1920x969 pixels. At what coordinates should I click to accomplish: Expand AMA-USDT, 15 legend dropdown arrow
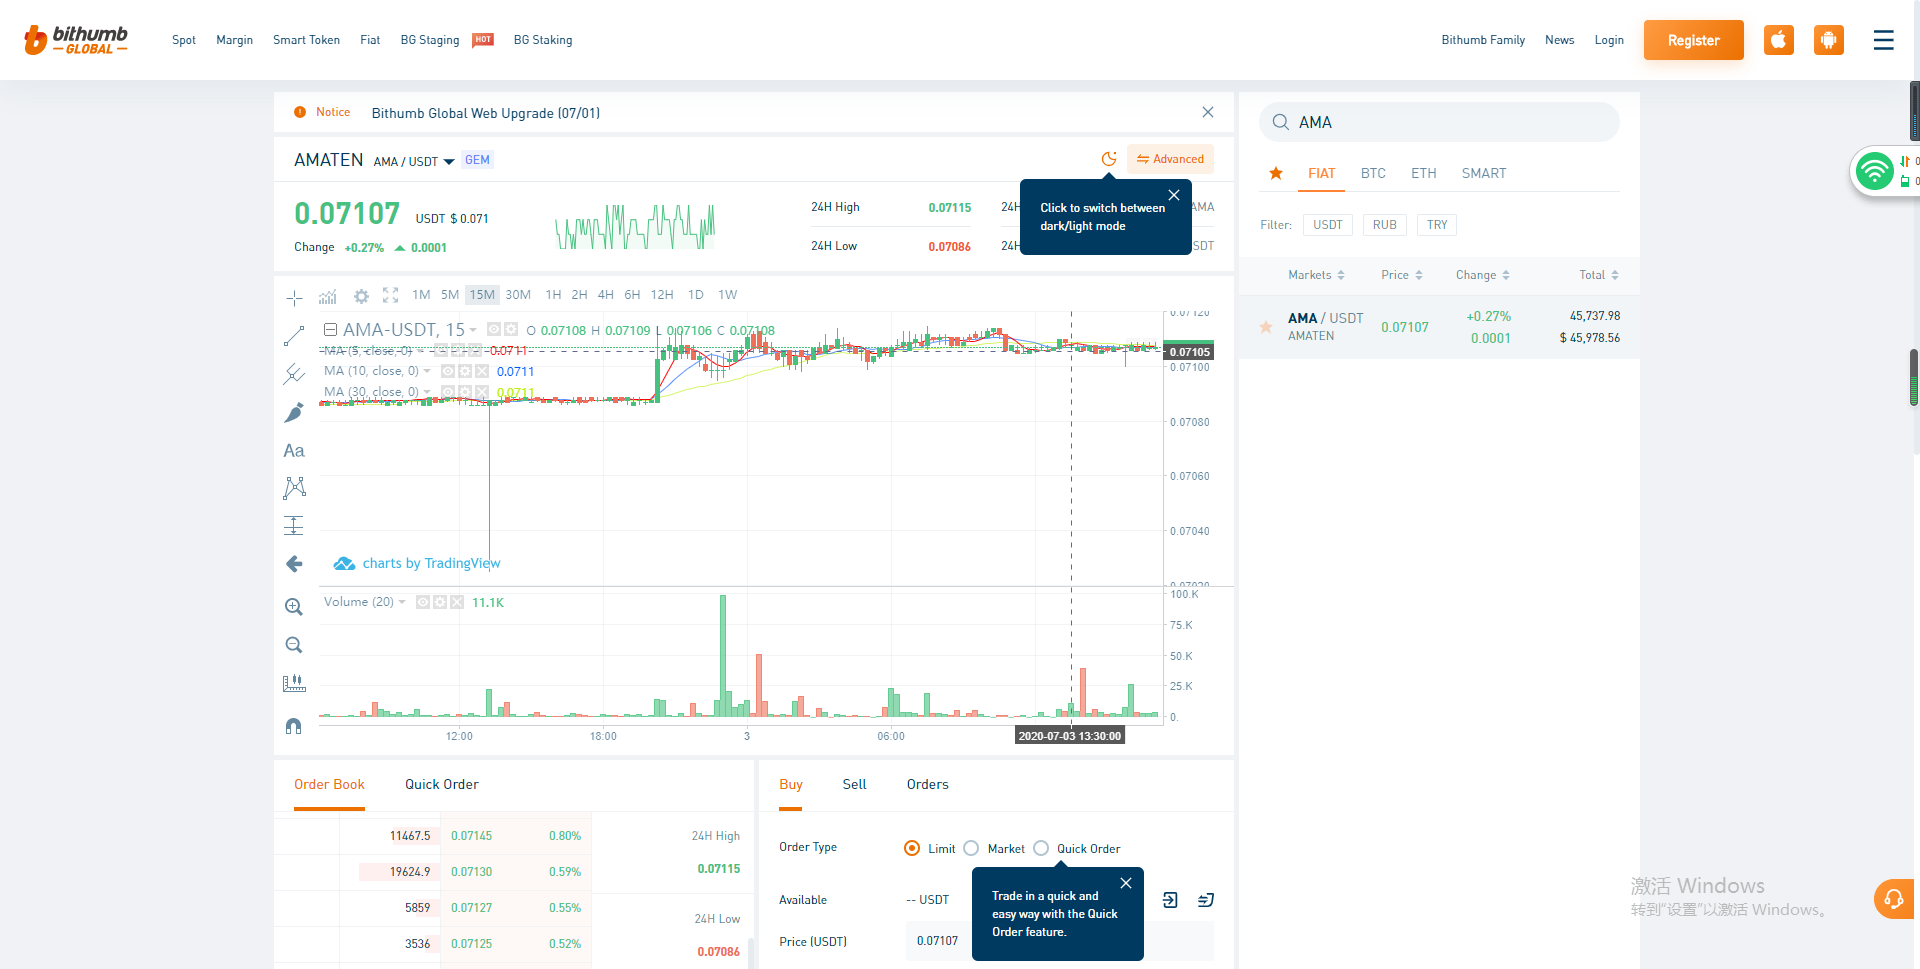coord(473,330)
